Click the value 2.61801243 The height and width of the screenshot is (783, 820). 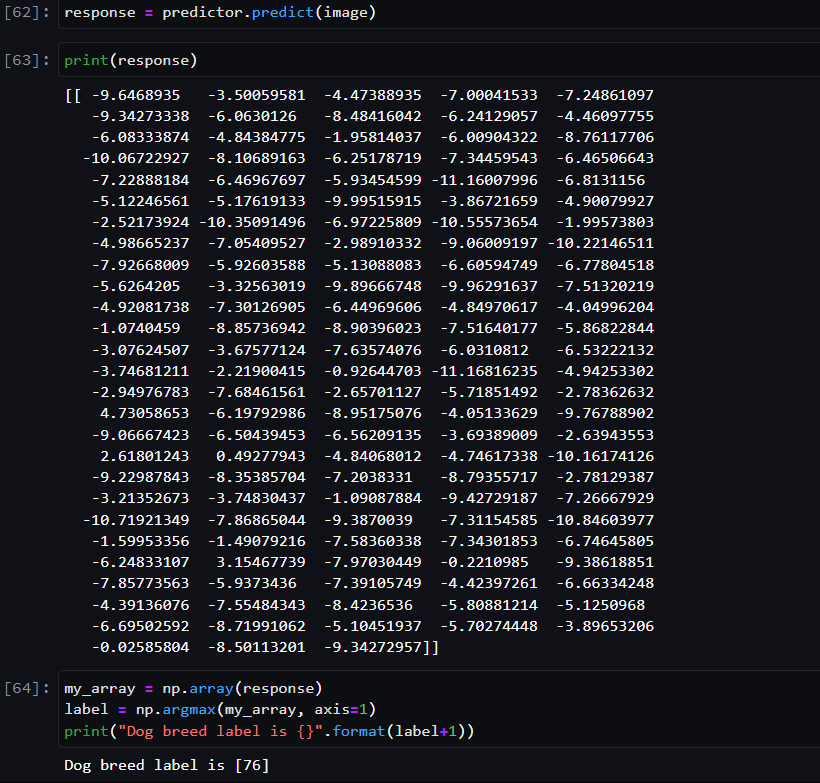pyautogui.click(x=144, y=456)
